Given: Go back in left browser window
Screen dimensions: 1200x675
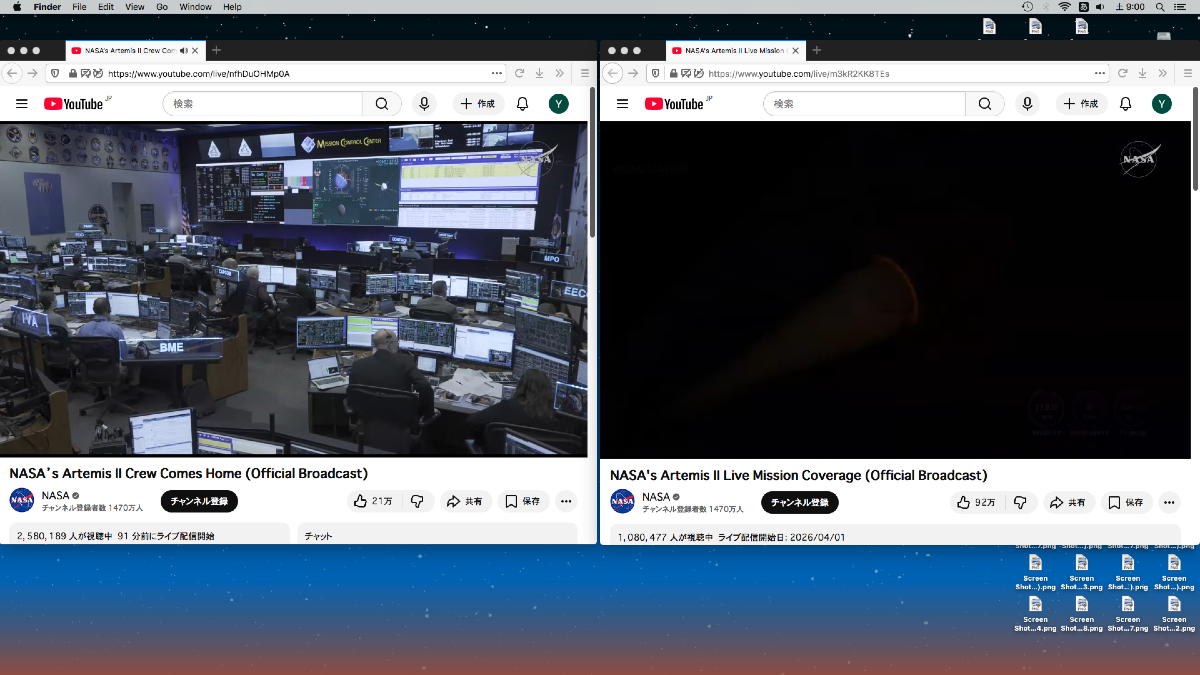Looking at the screenshot, I should [13, 73].
